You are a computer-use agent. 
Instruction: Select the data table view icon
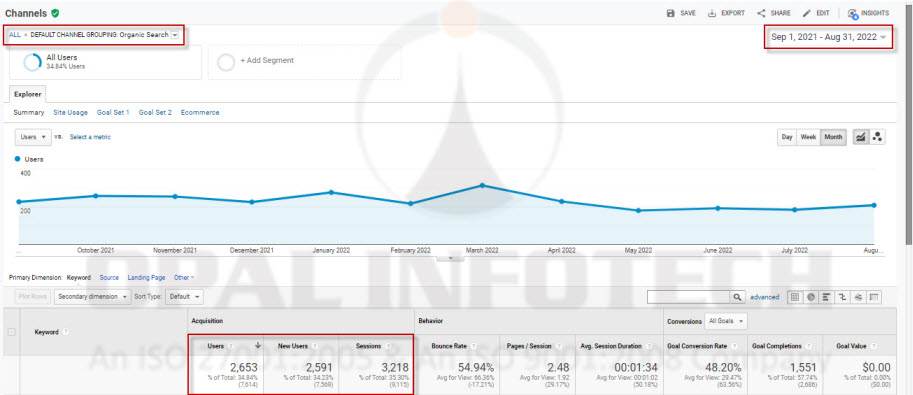tap(794, 297)
